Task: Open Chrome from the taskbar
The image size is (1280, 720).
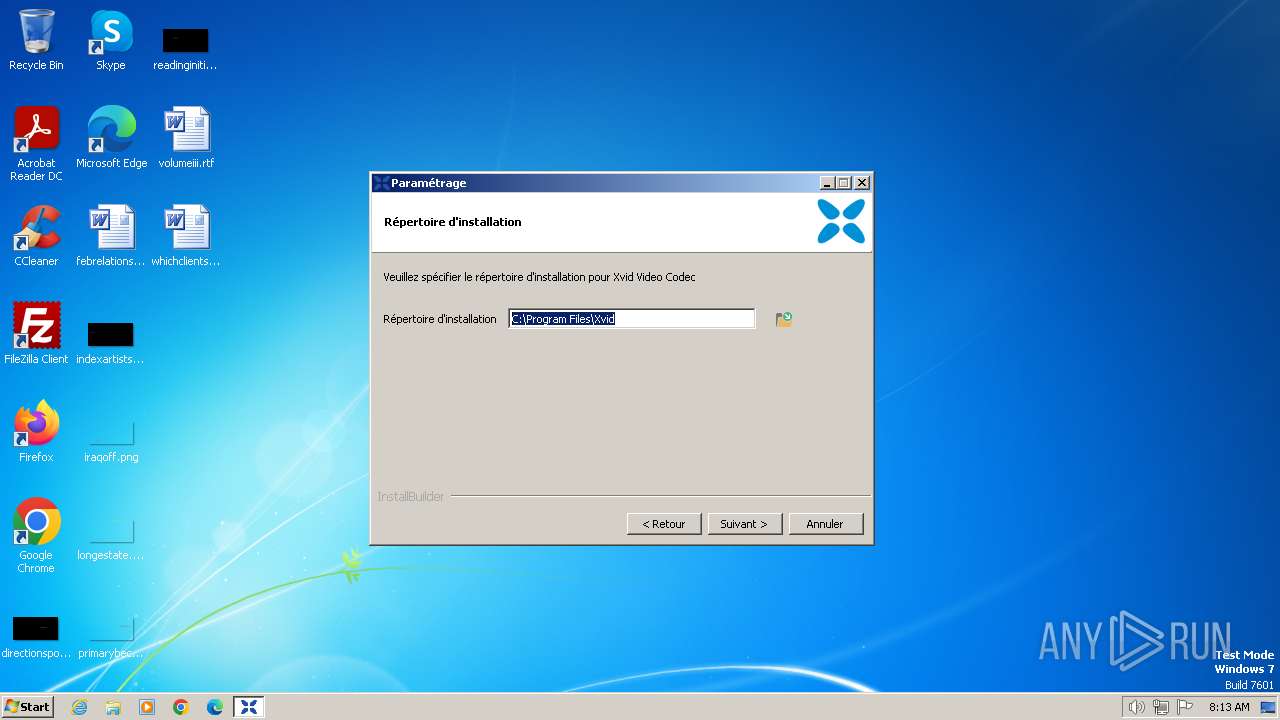Action: click(181, 707)
